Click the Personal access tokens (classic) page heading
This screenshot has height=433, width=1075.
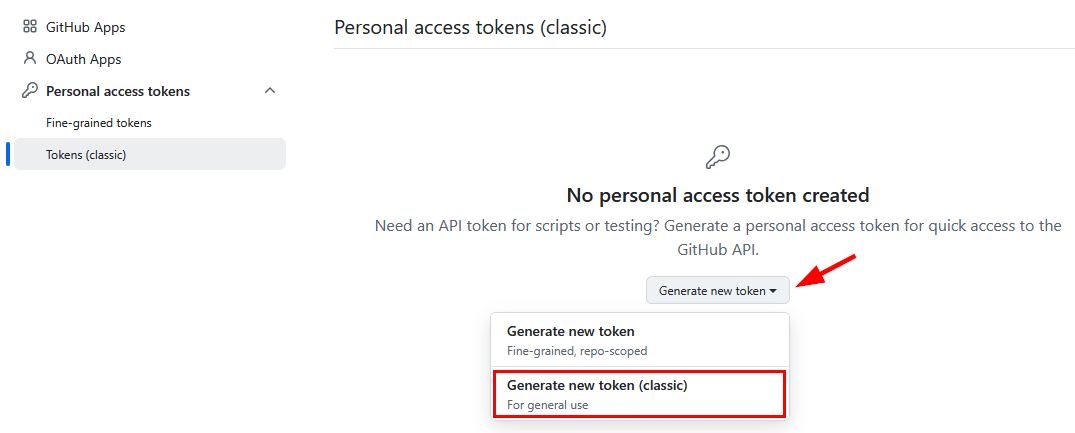click(471, 27)
